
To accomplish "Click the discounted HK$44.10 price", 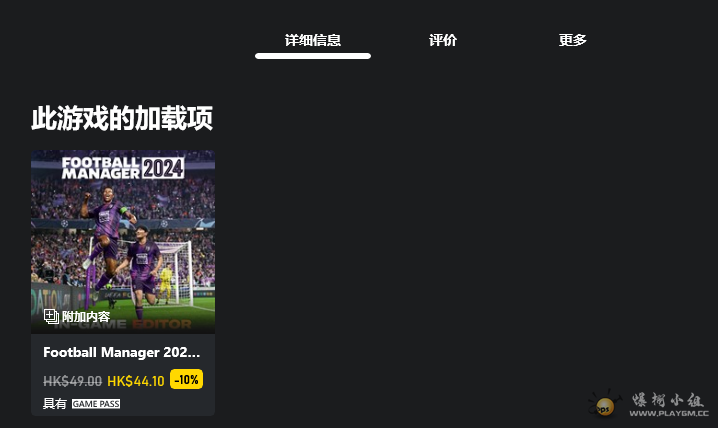I will [x=136, y=381].
